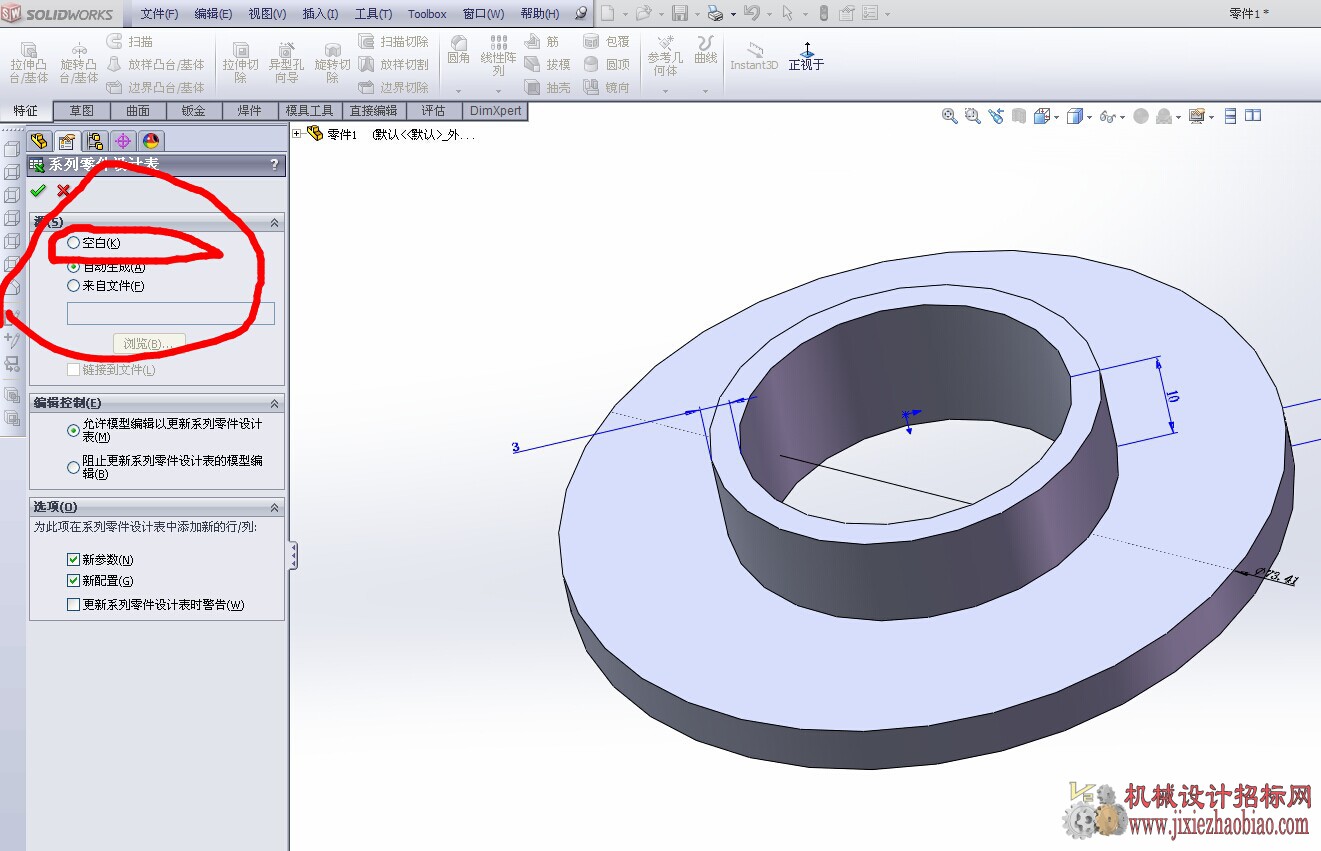
Task: Click the save floppy disk icon
Action: coord(680,14)
